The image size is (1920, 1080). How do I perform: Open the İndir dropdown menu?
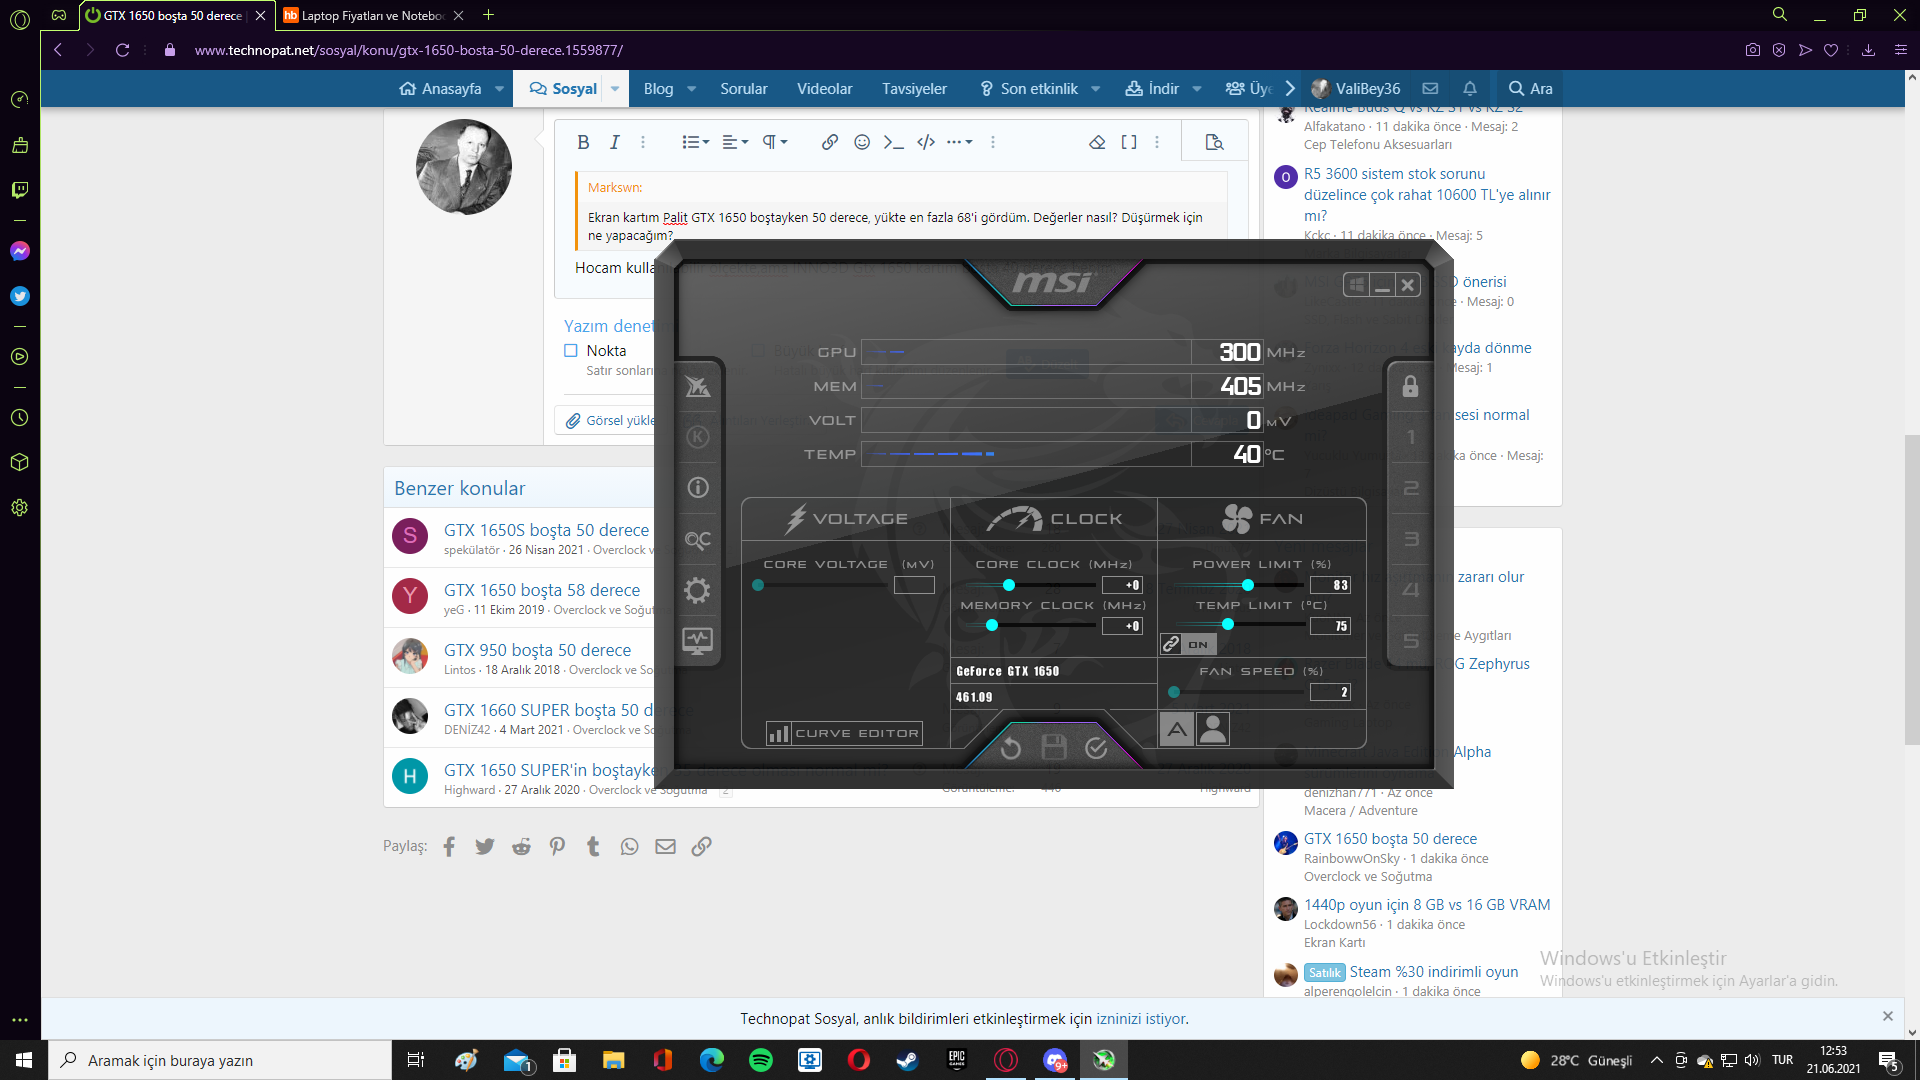pyautogui.click(x=1197, y=89)
